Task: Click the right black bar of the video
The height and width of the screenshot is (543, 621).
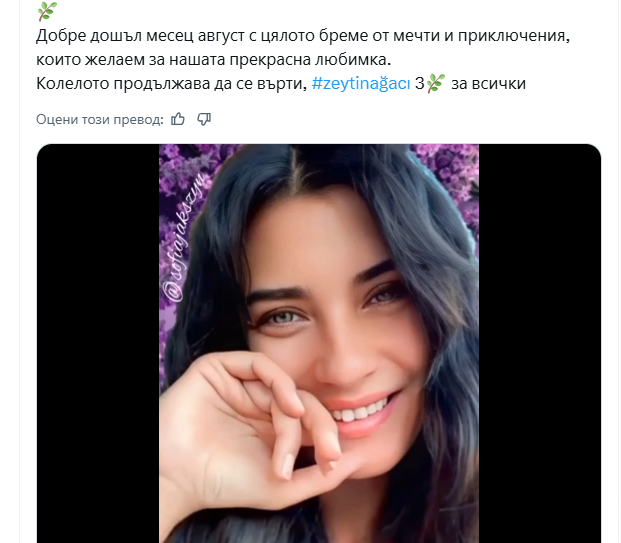Action: (540, 343)
